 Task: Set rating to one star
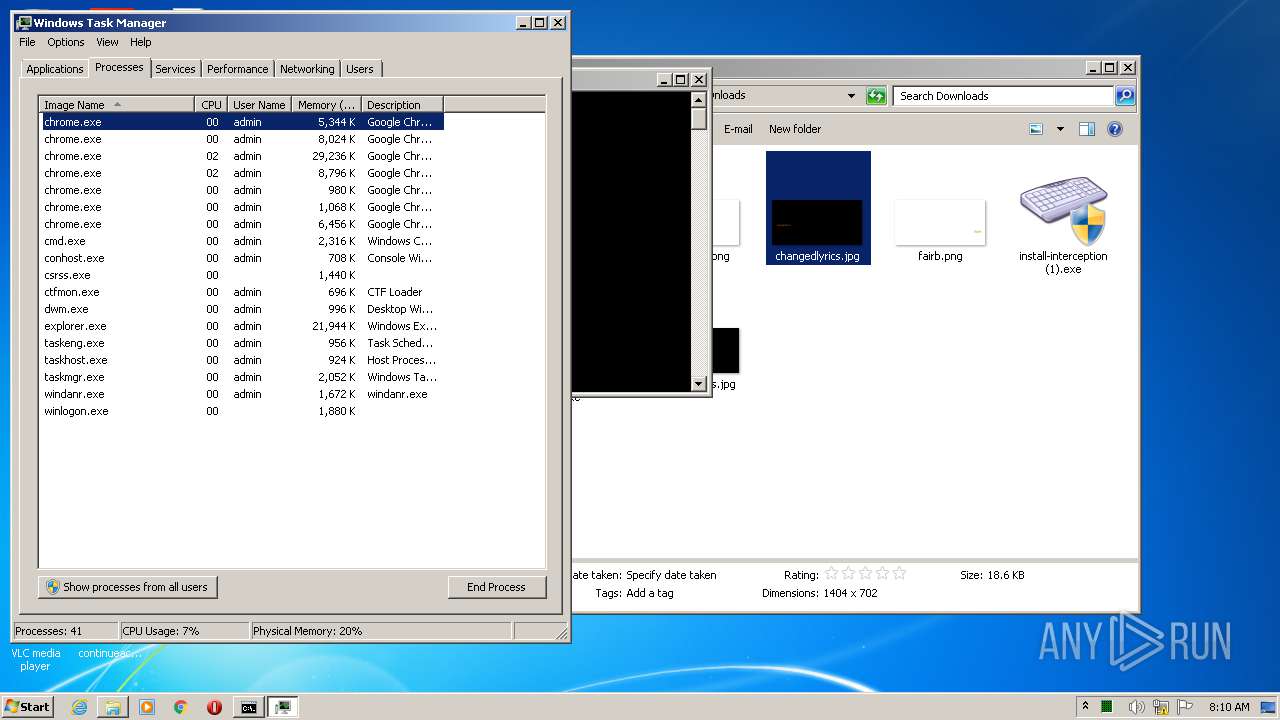tap(831, 574)
